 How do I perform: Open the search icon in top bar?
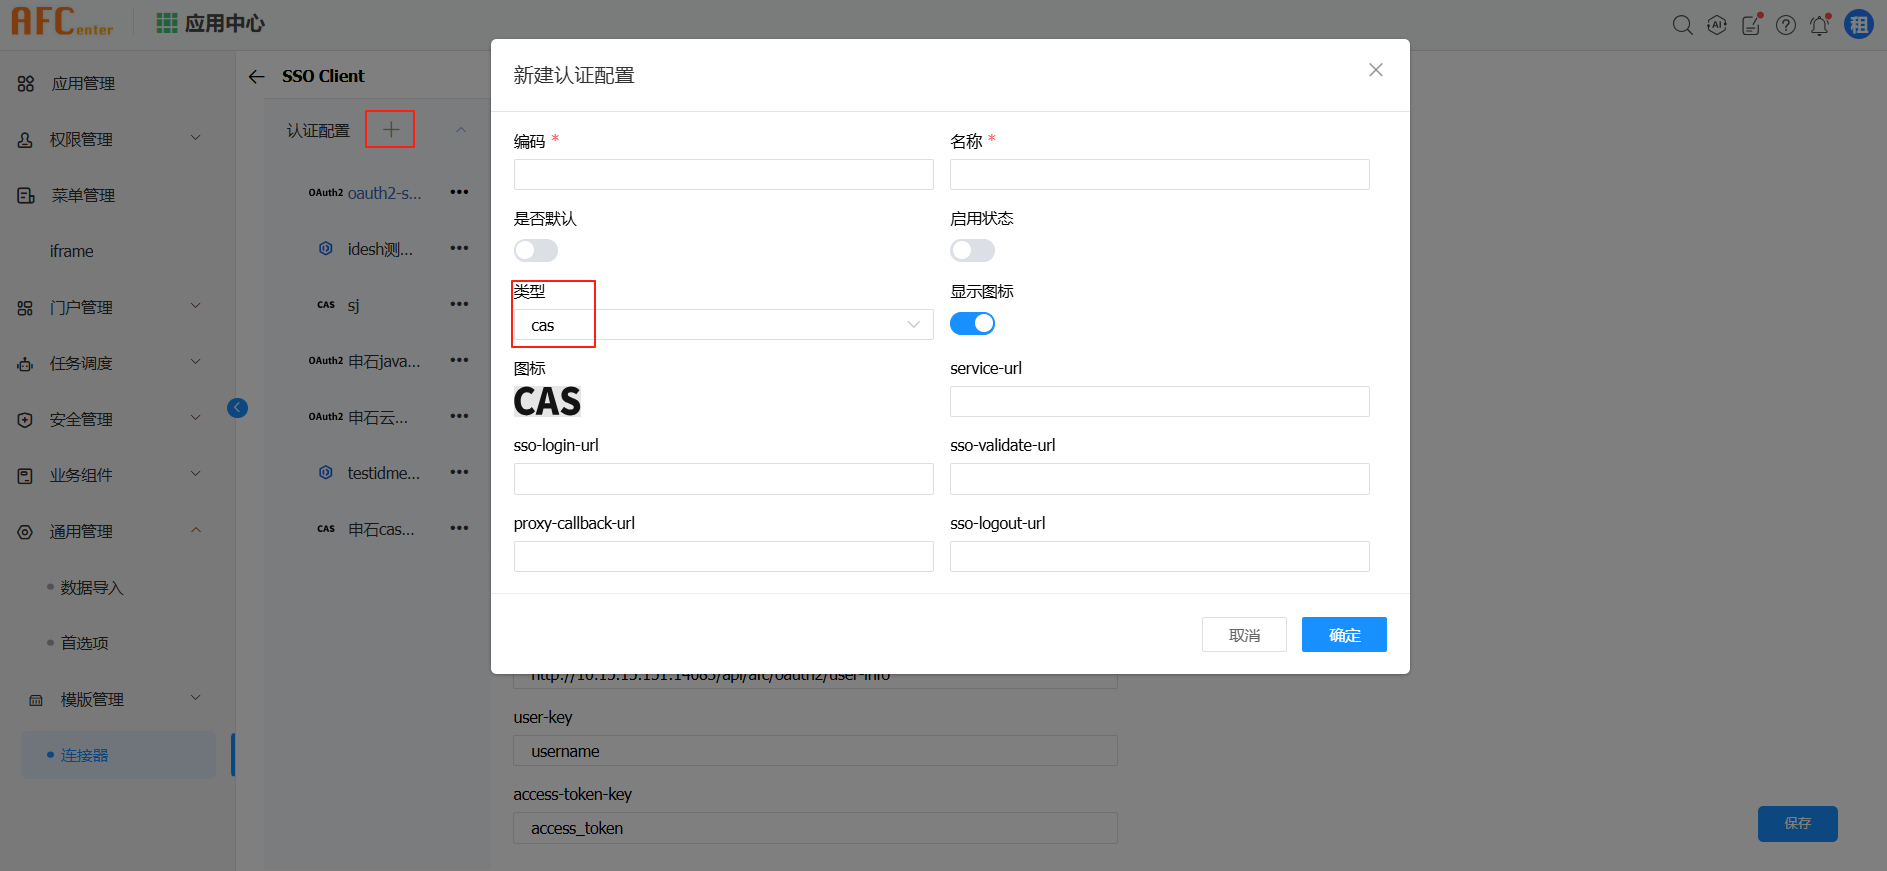(x=1682, y=25)
